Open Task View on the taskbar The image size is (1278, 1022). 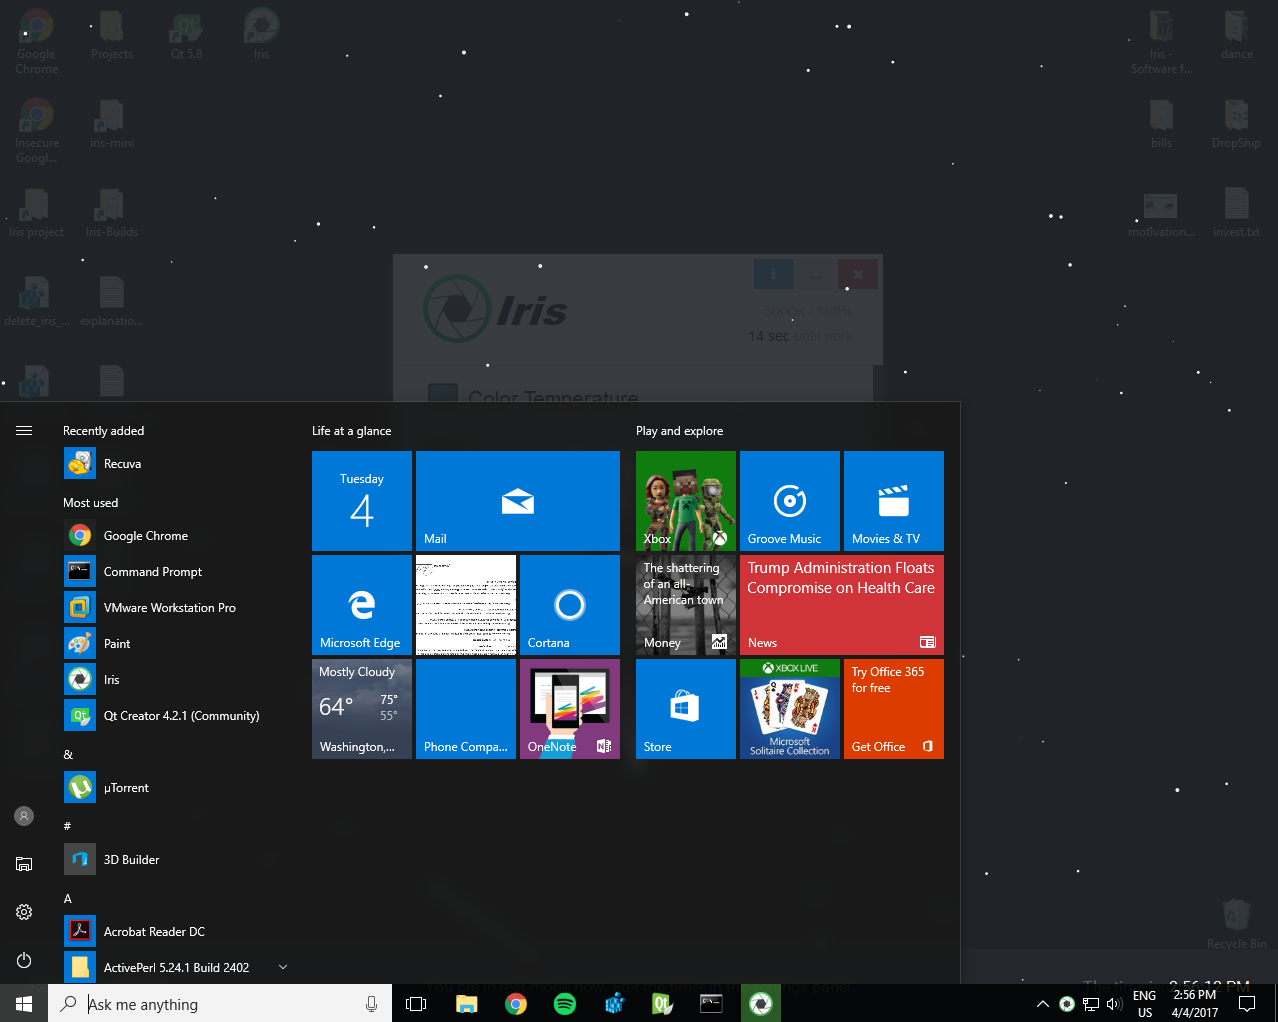pos(416,1003)
